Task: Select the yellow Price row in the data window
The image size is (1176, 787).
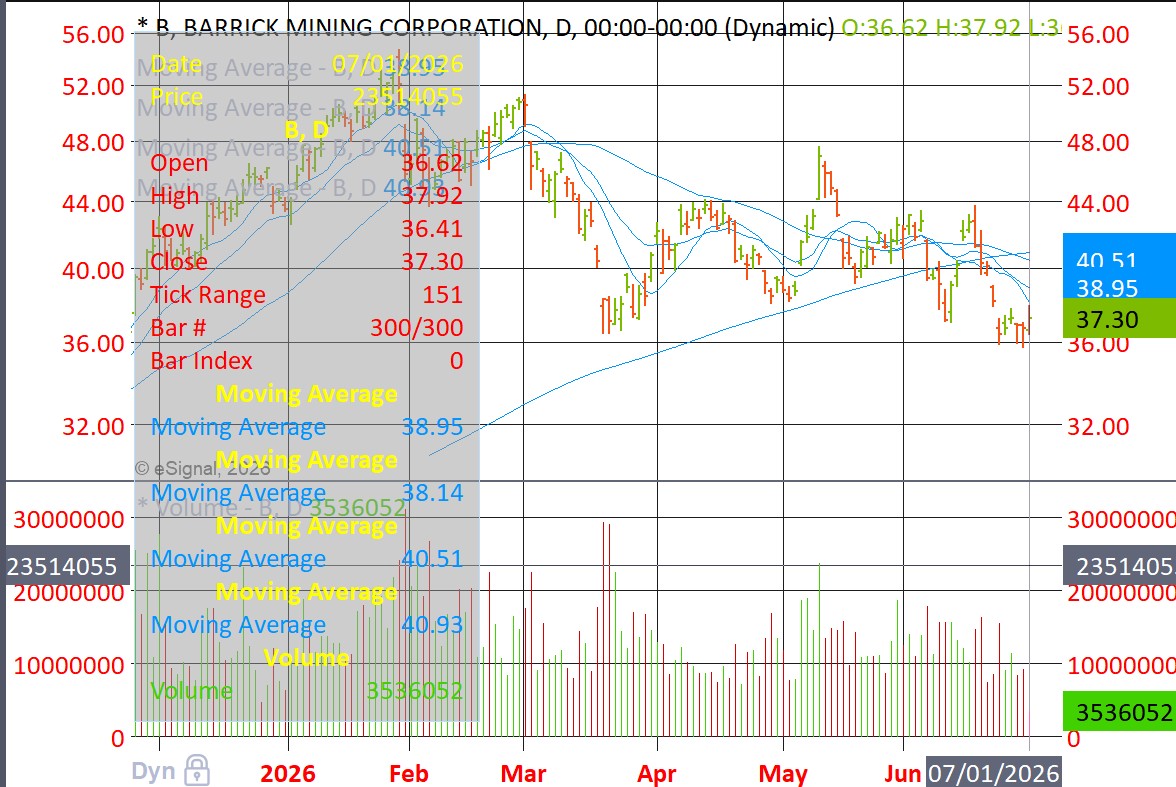Action: coord(307,97)
